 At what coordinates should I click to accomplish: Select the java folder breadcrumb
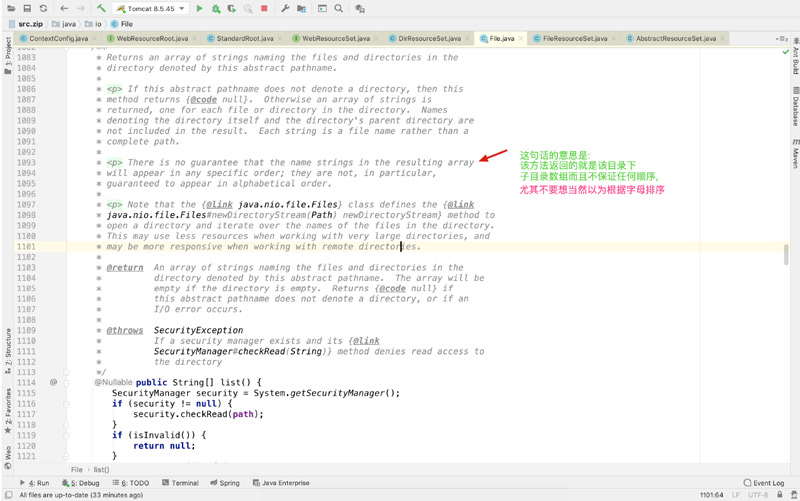(64, 24)
